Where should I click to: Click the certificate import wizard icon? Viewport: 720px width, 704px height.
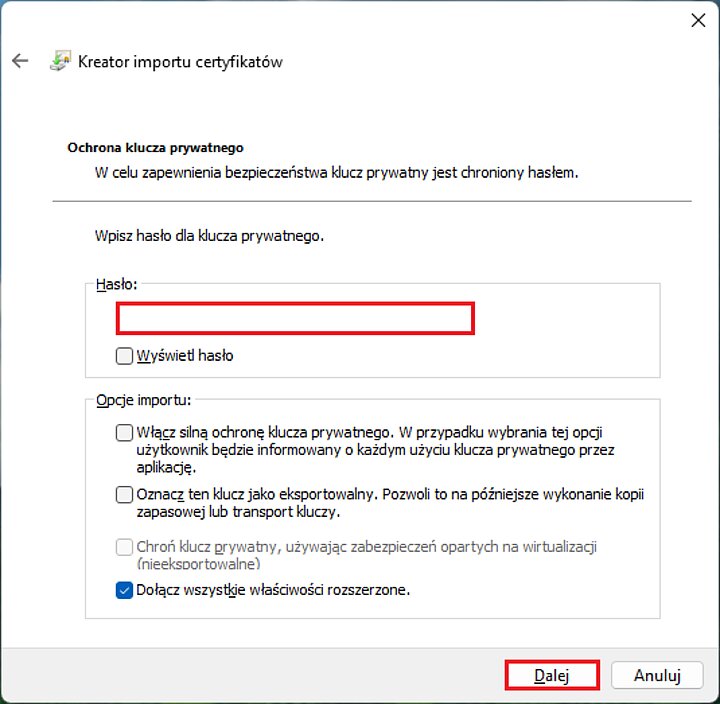[x=60, y=61]
